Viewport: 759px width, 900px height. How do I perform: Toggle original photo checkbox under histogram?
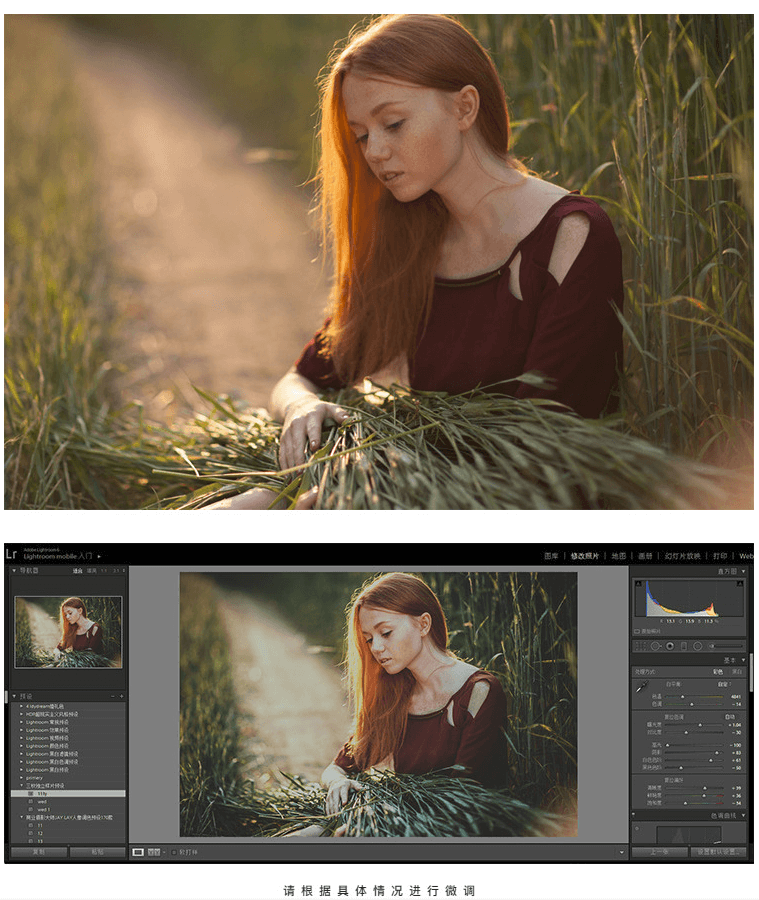click(637, 631)
